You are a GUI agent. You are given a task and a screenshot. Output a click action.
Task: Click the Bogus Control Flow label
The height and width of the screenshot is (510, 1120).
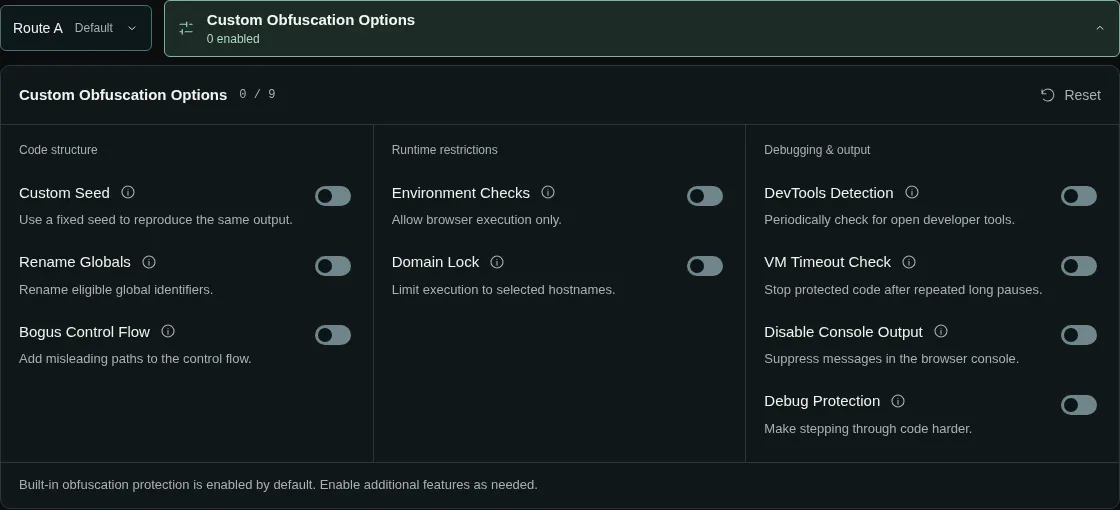click(84, 332)
